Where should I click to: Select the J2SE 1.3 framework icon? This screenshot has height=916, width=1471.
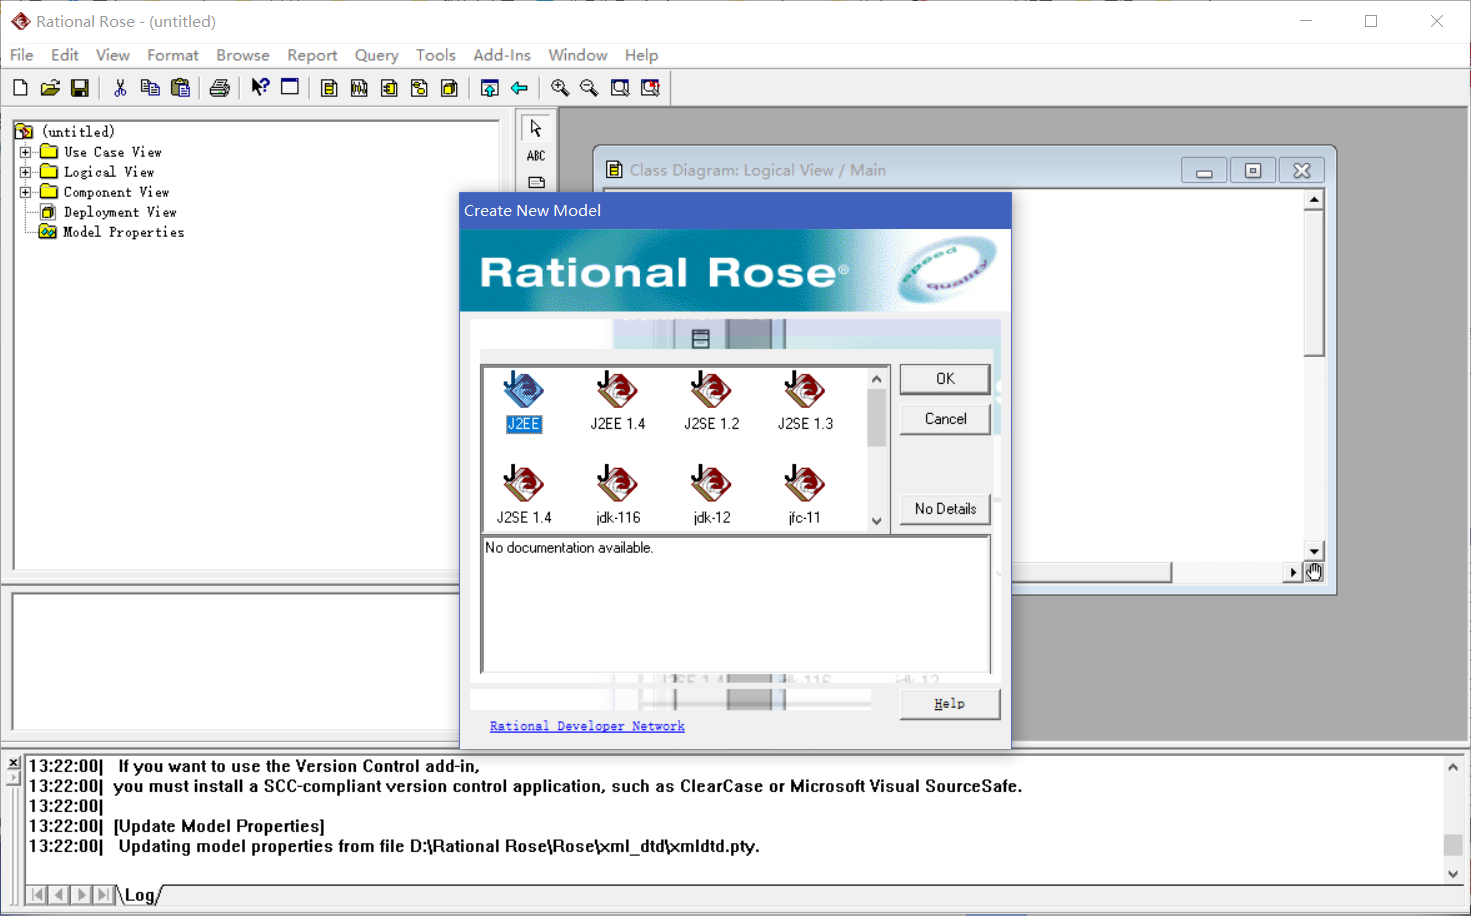click(805, 401)
